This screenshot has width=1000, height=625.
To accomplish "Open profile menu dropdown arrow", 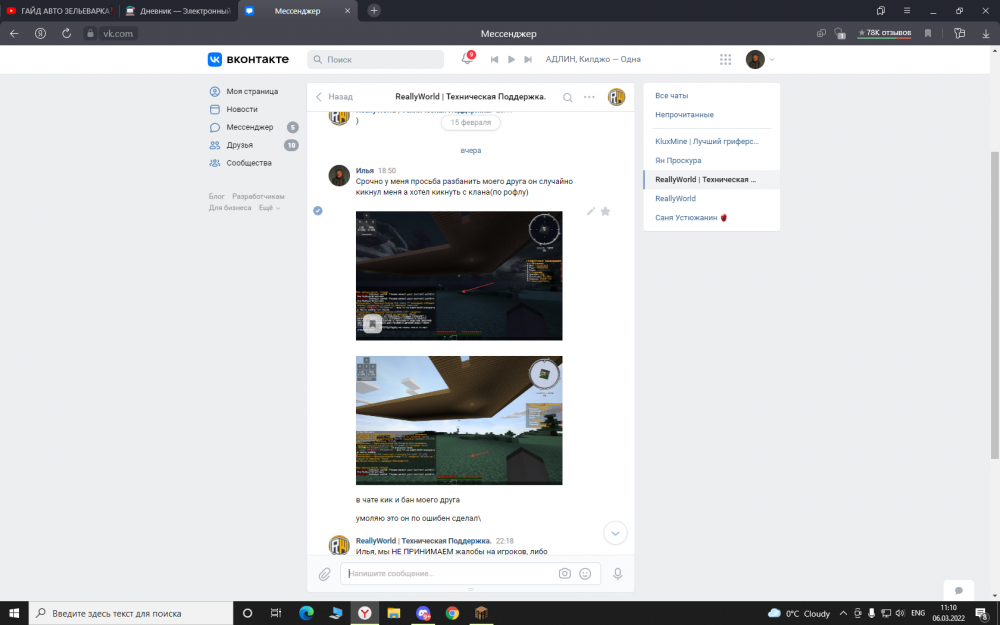I will point(772,59).
